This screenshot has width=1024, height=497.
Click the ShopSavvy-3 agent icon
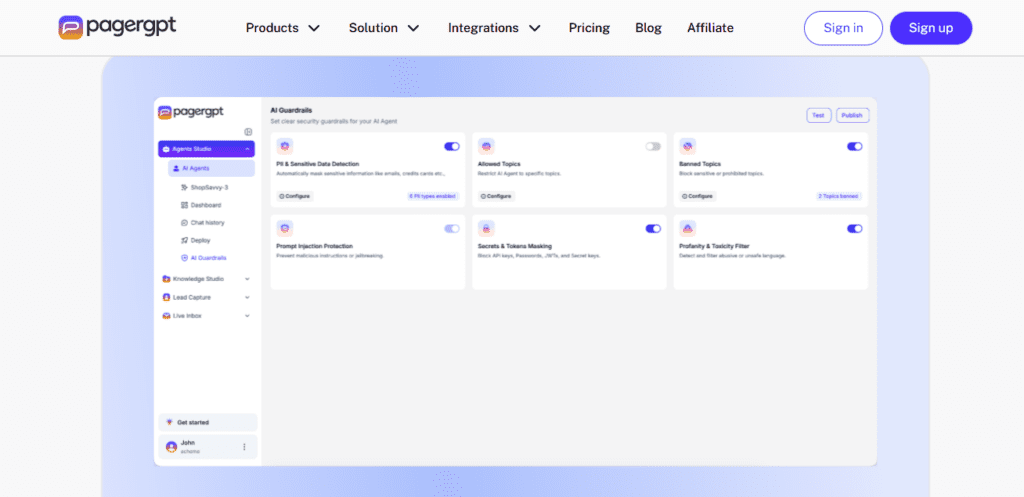[x=184, y=187]
